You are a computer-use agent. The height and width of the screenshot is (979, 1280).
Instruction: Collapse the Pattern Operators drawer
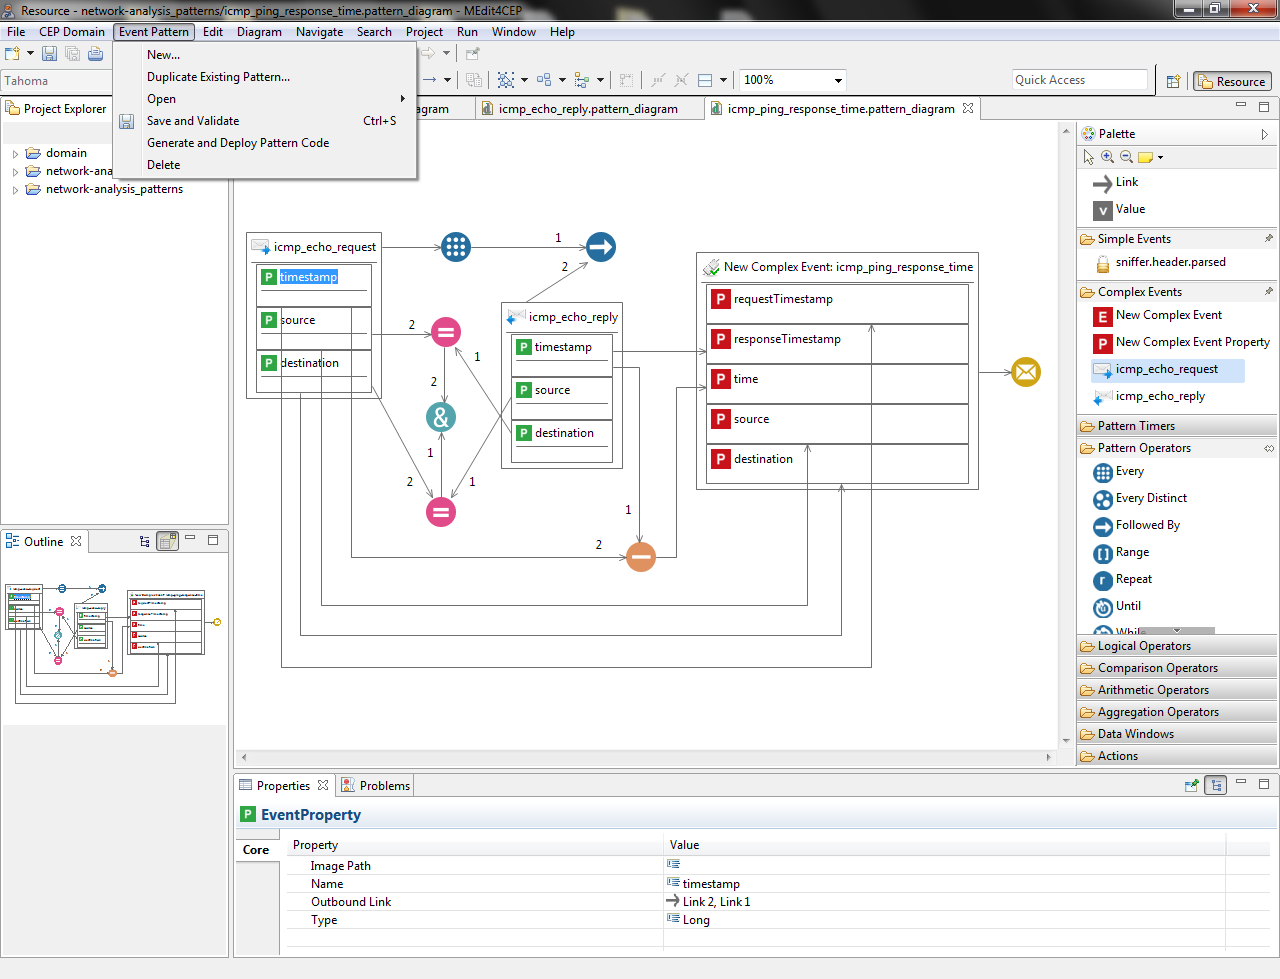[1177, 448]
